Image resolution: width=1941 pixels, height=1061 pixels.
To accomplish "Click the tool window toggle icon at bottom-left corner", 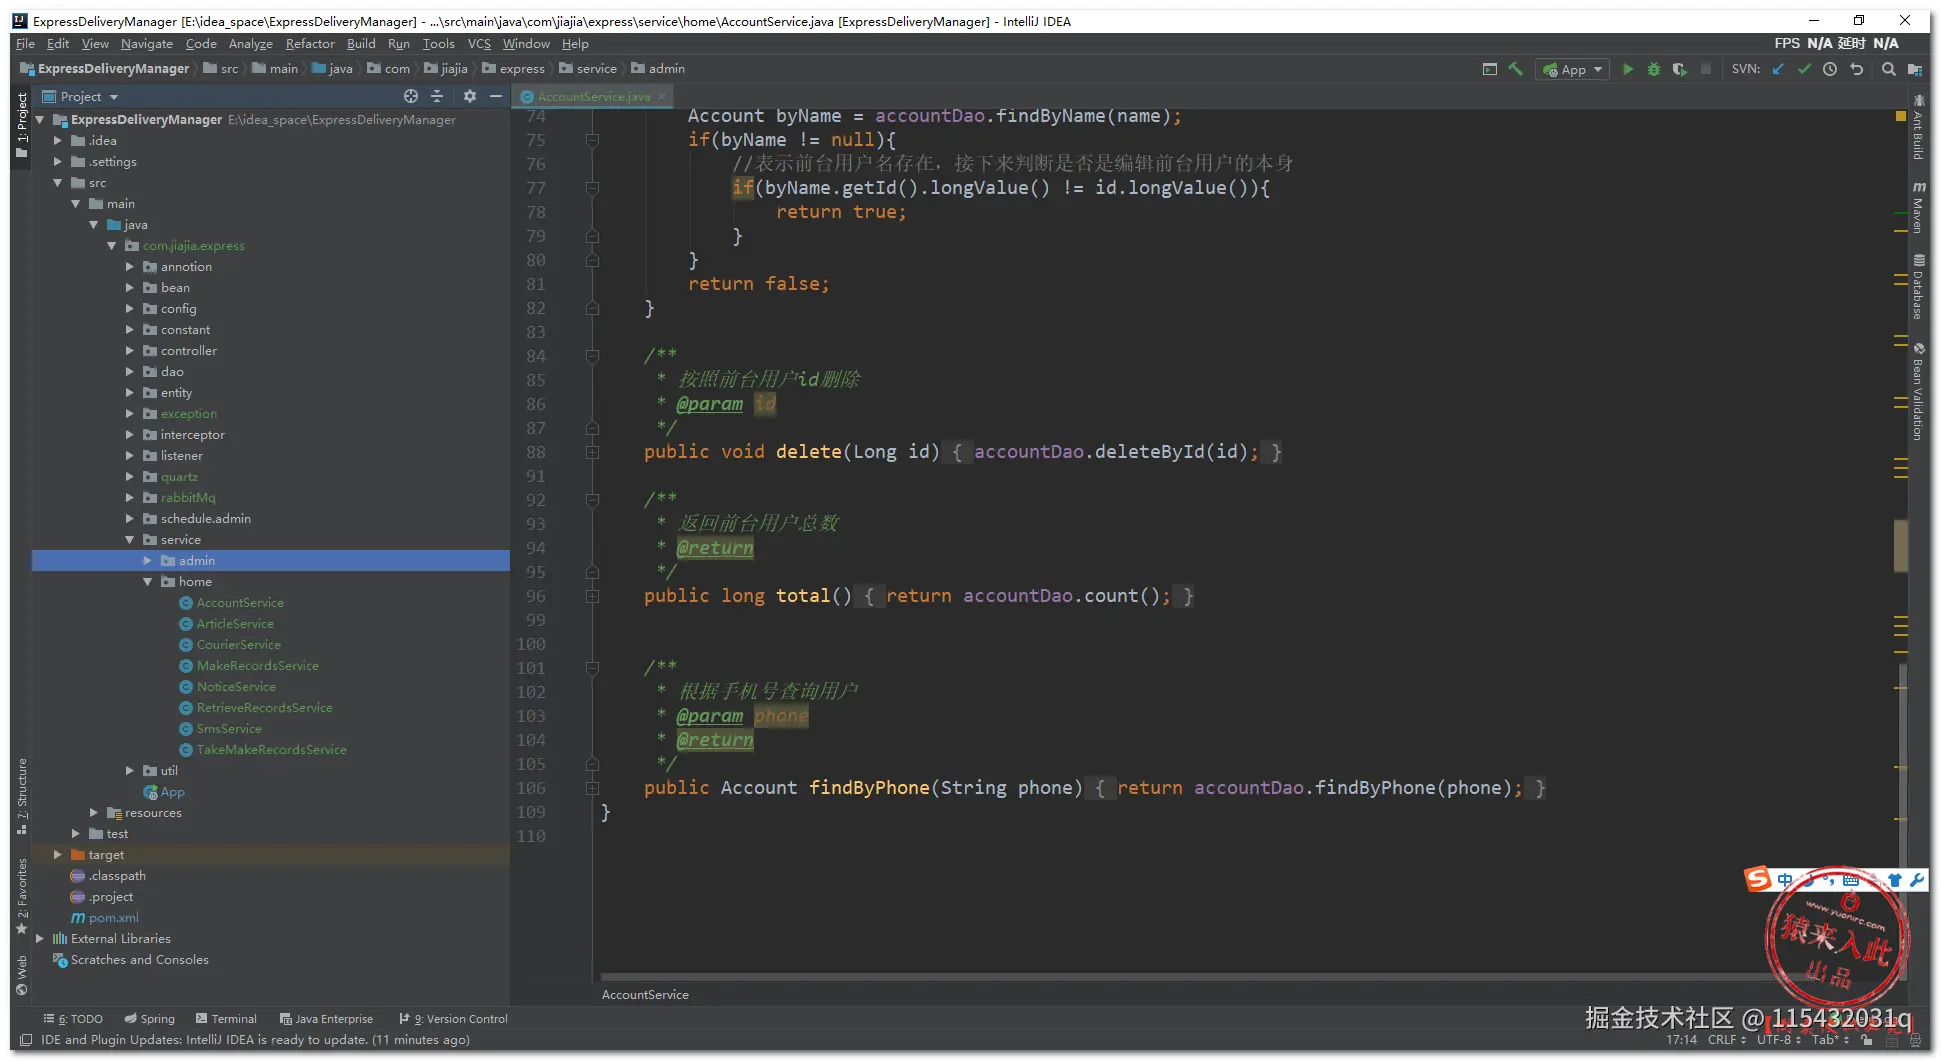I will [26, 1040].
